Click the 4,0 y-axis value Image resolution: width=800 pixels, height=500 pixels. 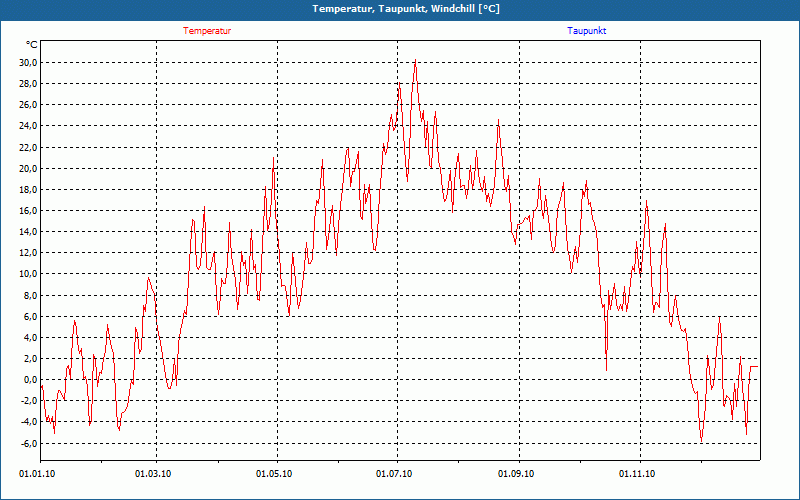coord(30,338)
